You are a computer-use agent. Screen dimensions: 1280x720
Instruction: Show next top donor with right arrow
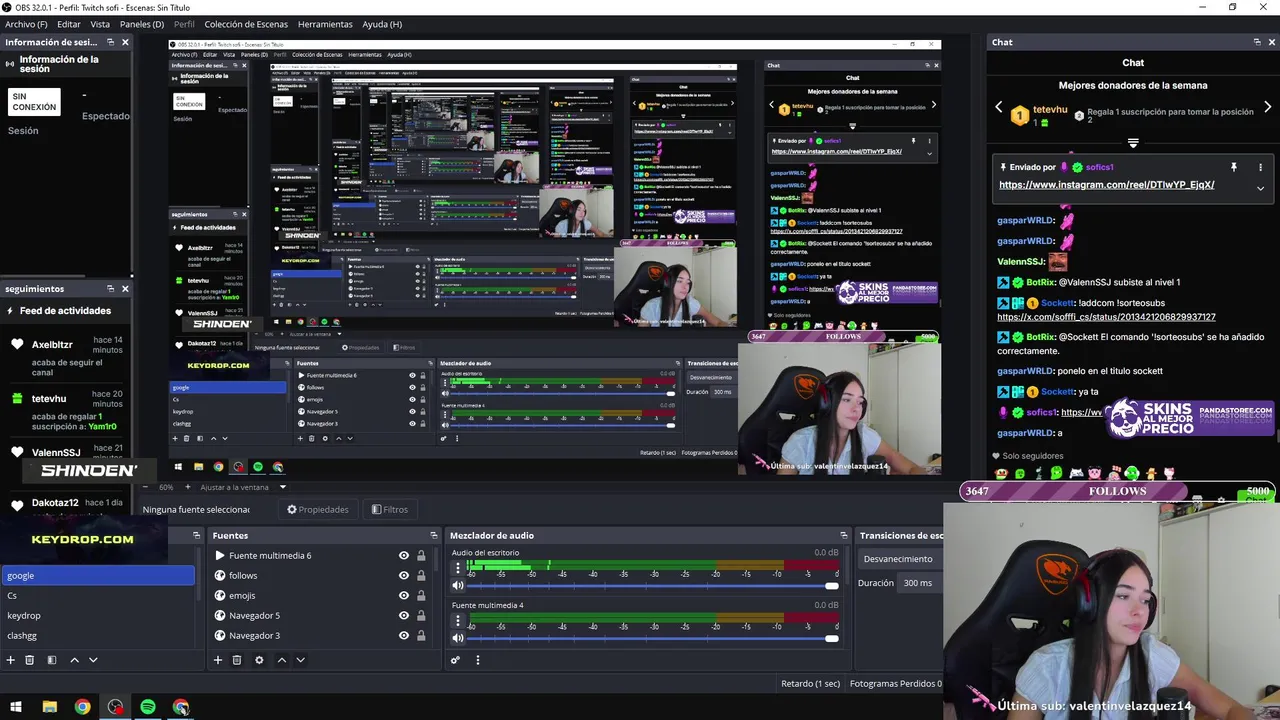pos(1267,107)
